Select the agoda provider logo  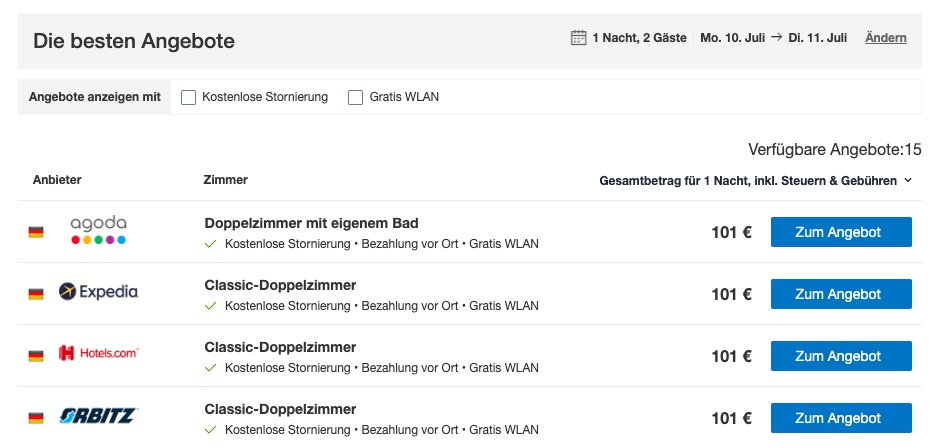[99, 230]
